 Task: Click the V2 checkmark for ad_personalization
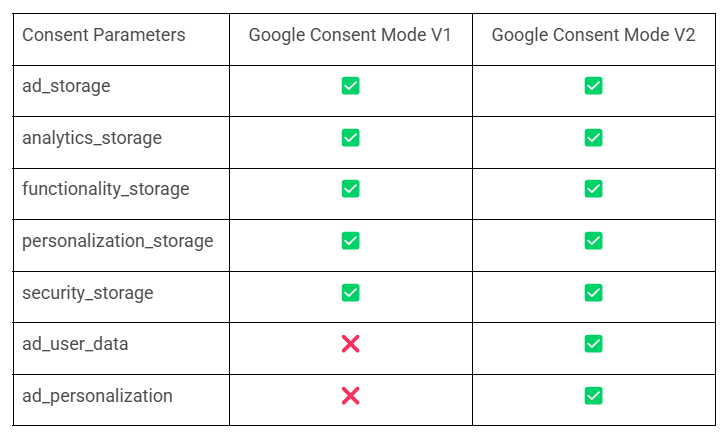[x=593, y=396]
